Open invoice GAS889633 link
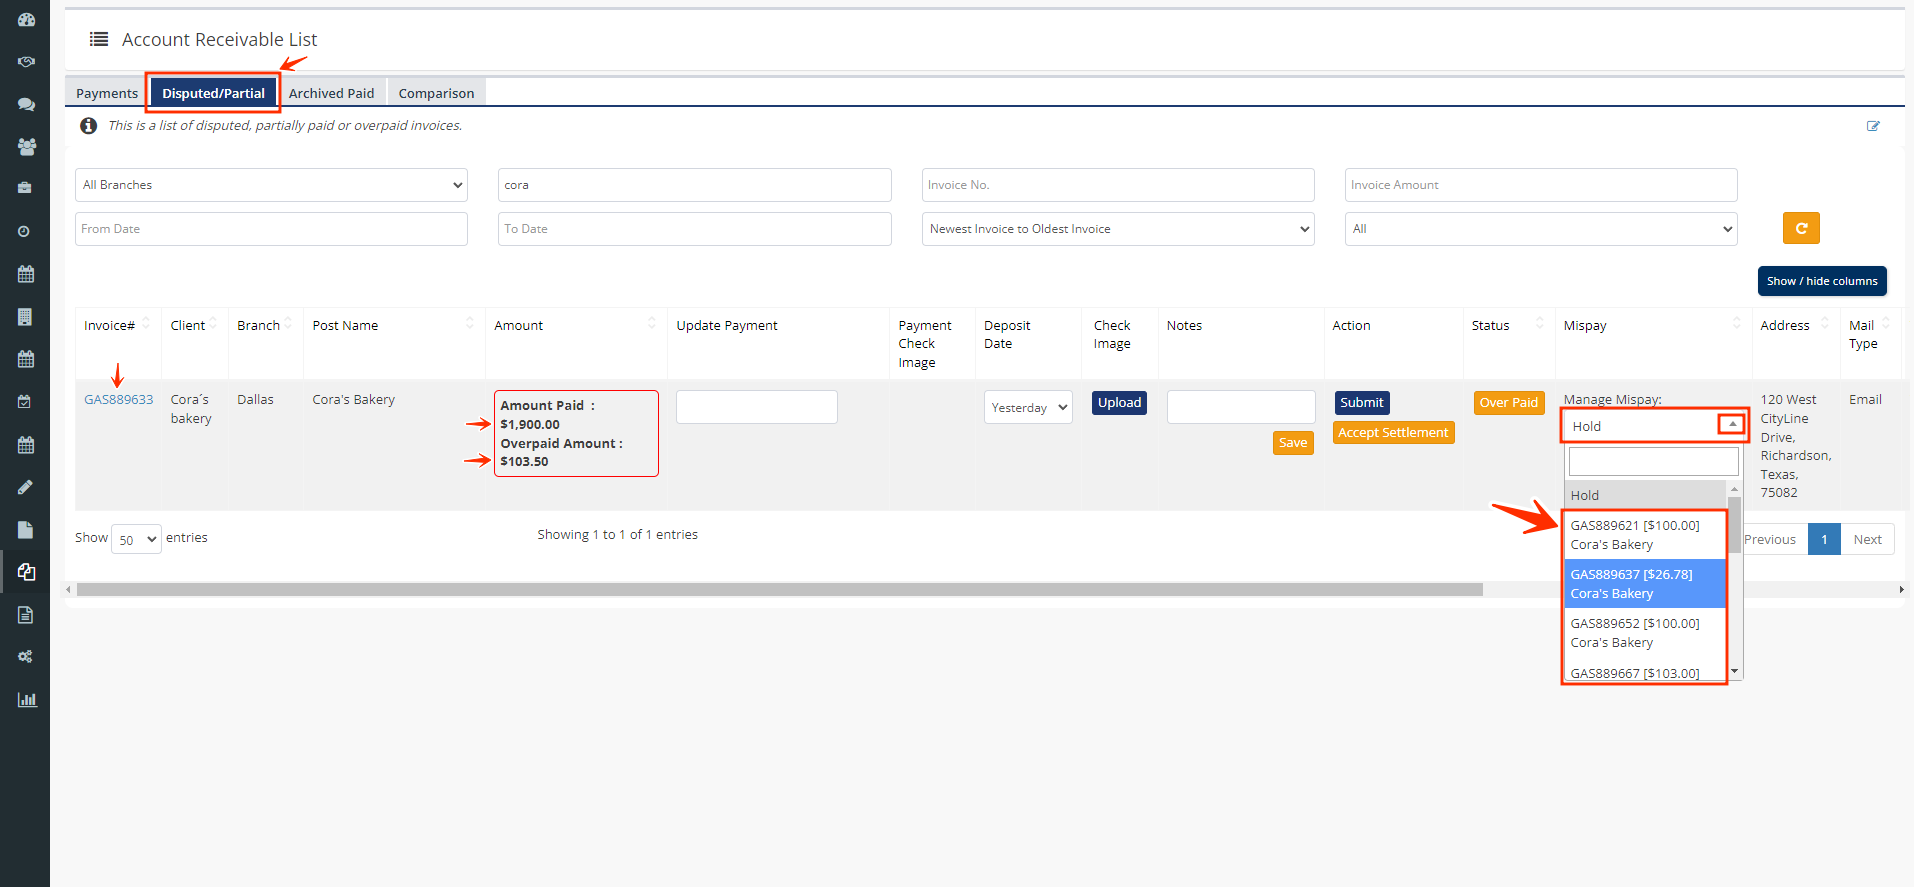This screenshot has width=1914, height=887. [x=118, y=399]
